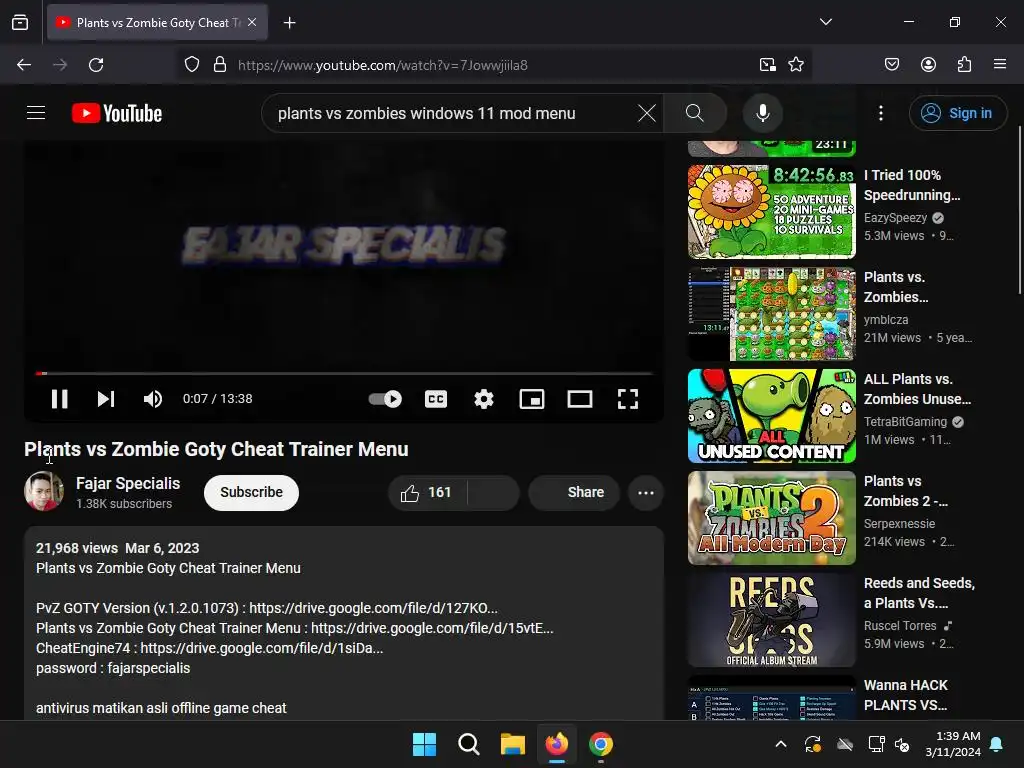The height and width of the screenshot is (768, 1024).
Task: Close the Plants vs Zombie Goty tab
Action: click(x=252, y=22)
